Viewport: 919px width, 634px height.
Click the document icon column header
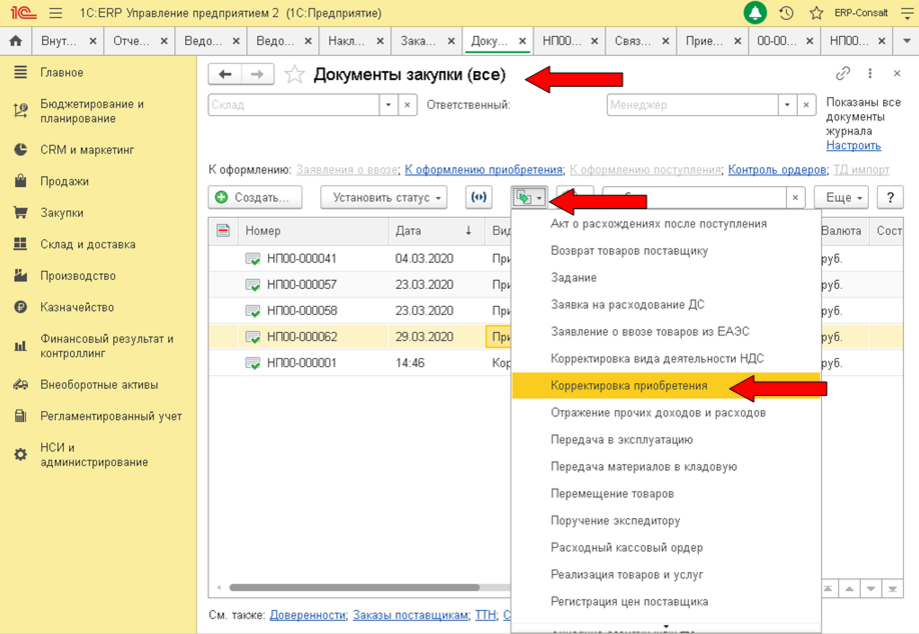click(223, 230)
